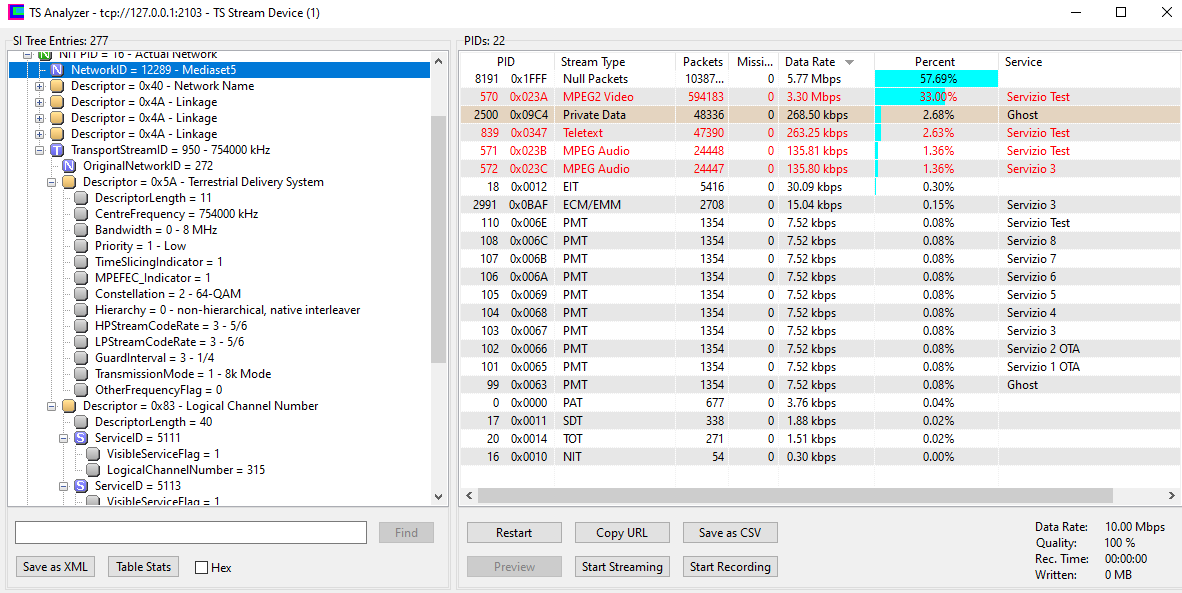Sort by the Missing column header
This screenshot has height=593, width=1182.
coord(754,62)
